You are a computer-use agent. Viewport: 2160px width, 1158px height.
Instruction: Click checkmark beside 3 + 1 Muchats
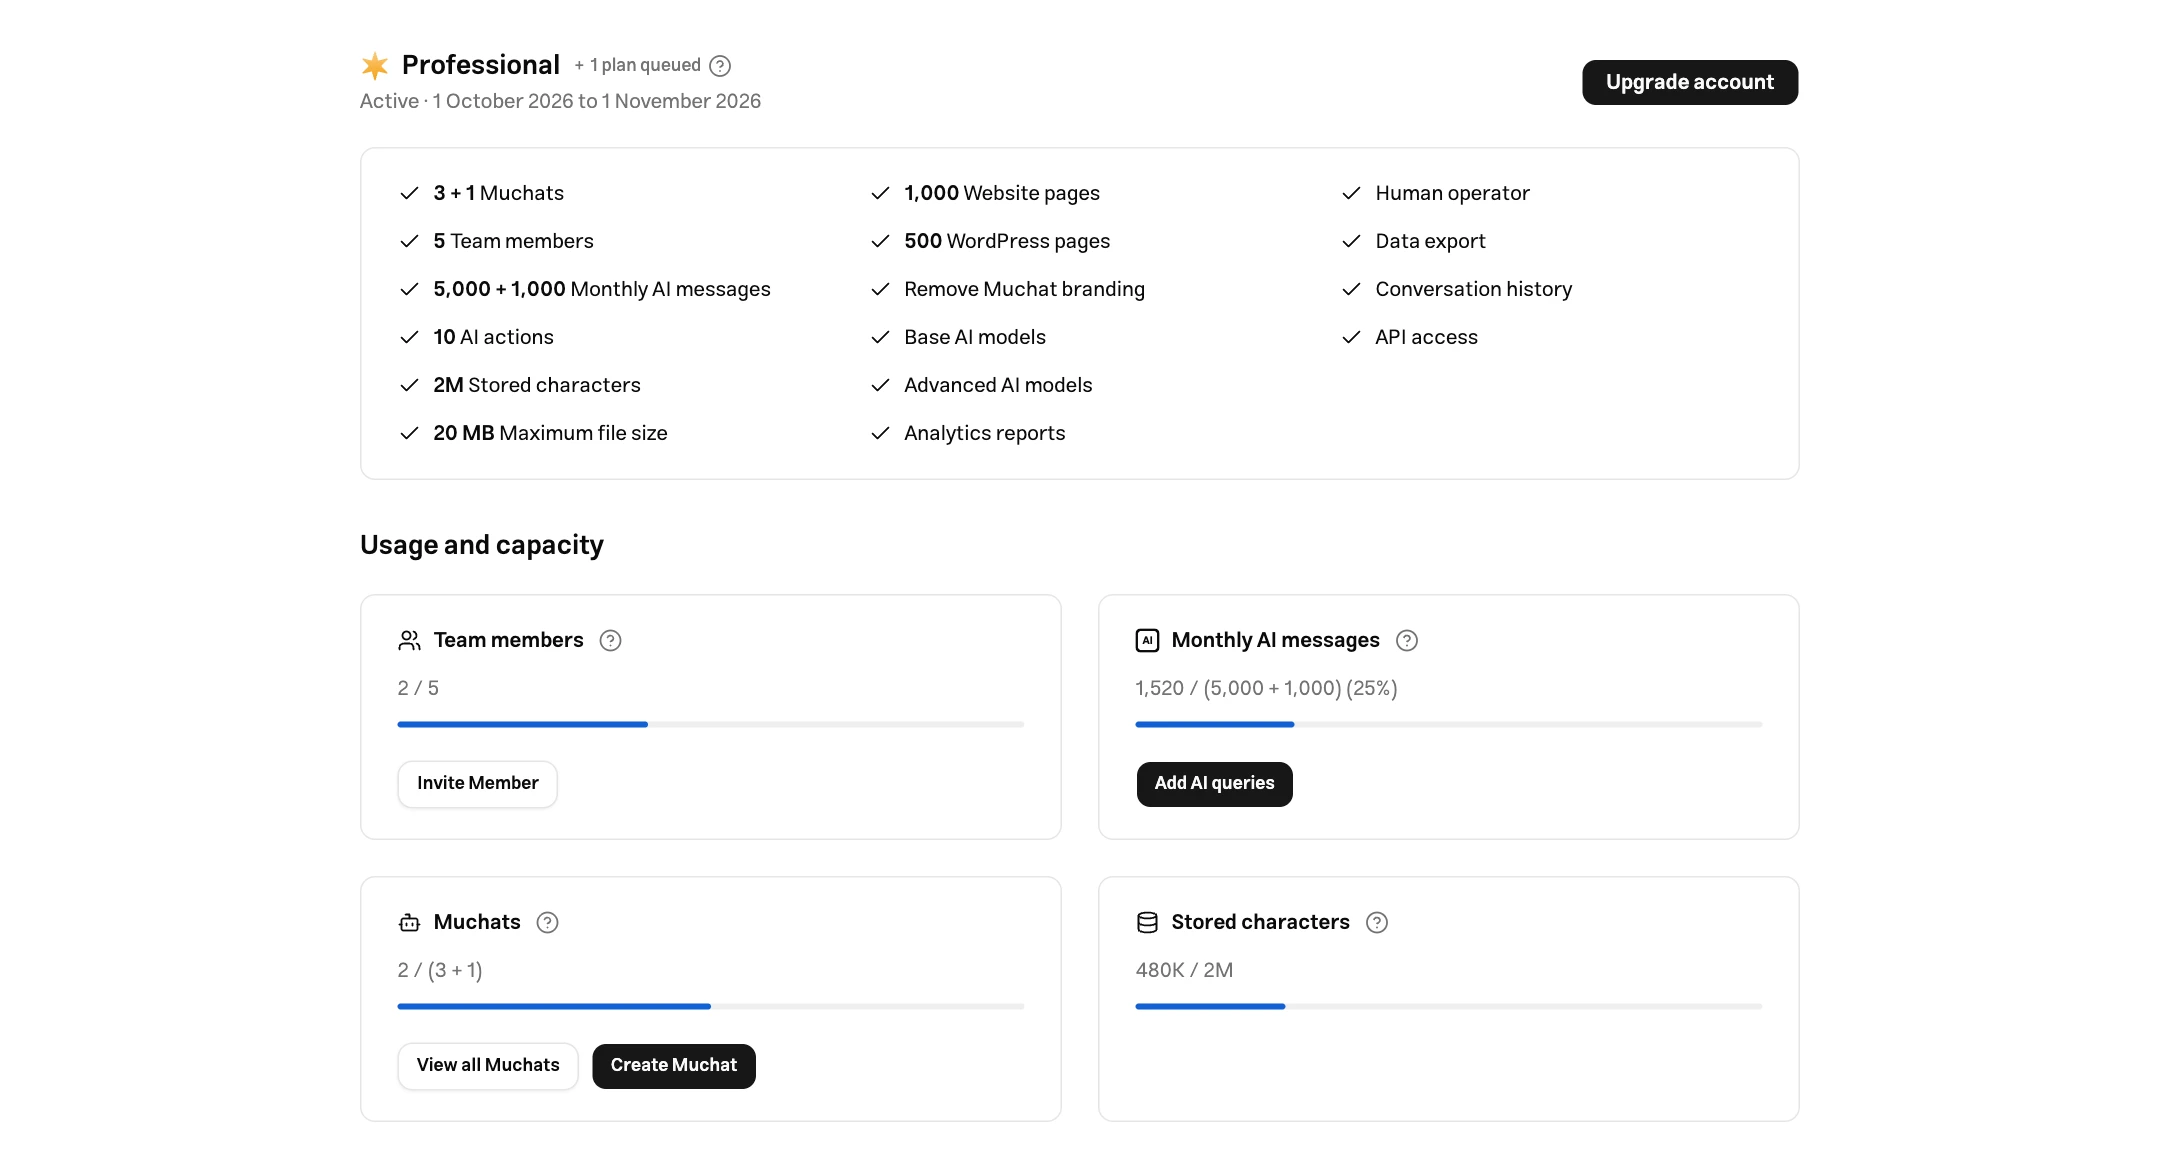point(409,194)
